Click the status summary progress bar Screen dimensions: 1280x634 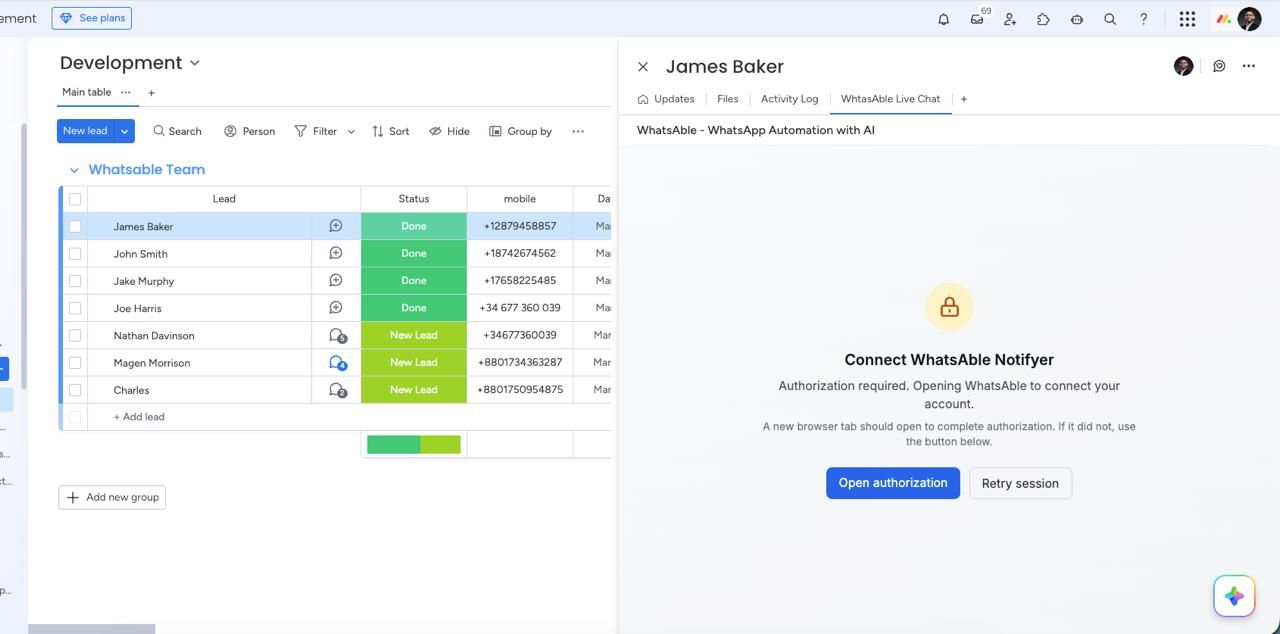click(414, 444)
